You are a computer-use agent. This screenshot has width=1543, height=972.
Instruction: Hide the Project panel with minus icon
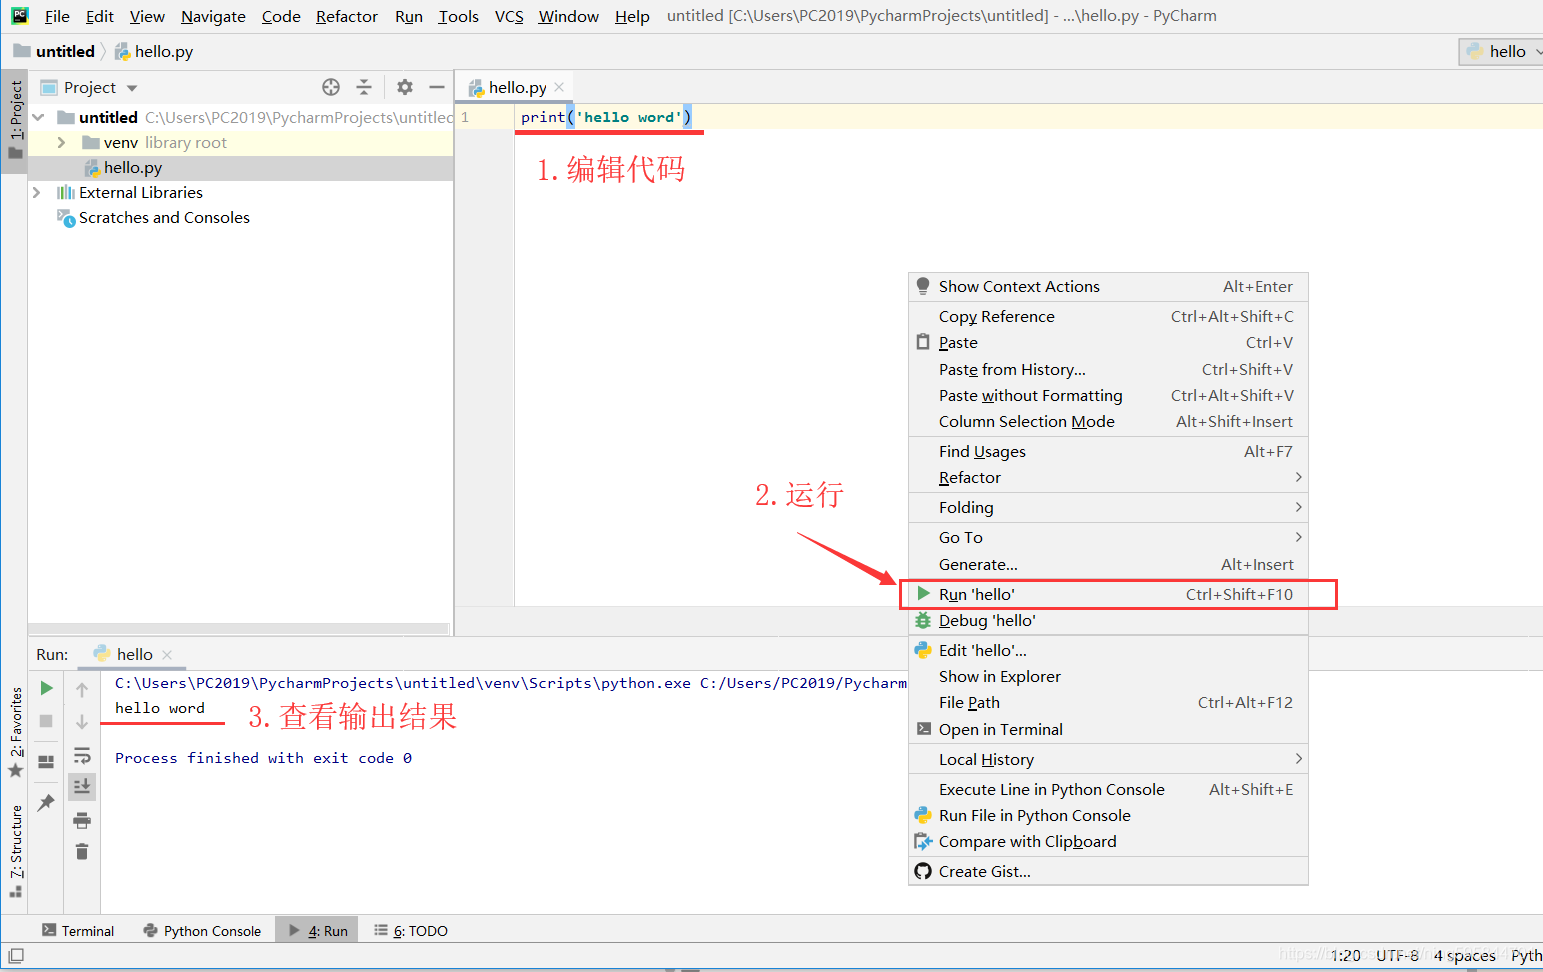436,87
